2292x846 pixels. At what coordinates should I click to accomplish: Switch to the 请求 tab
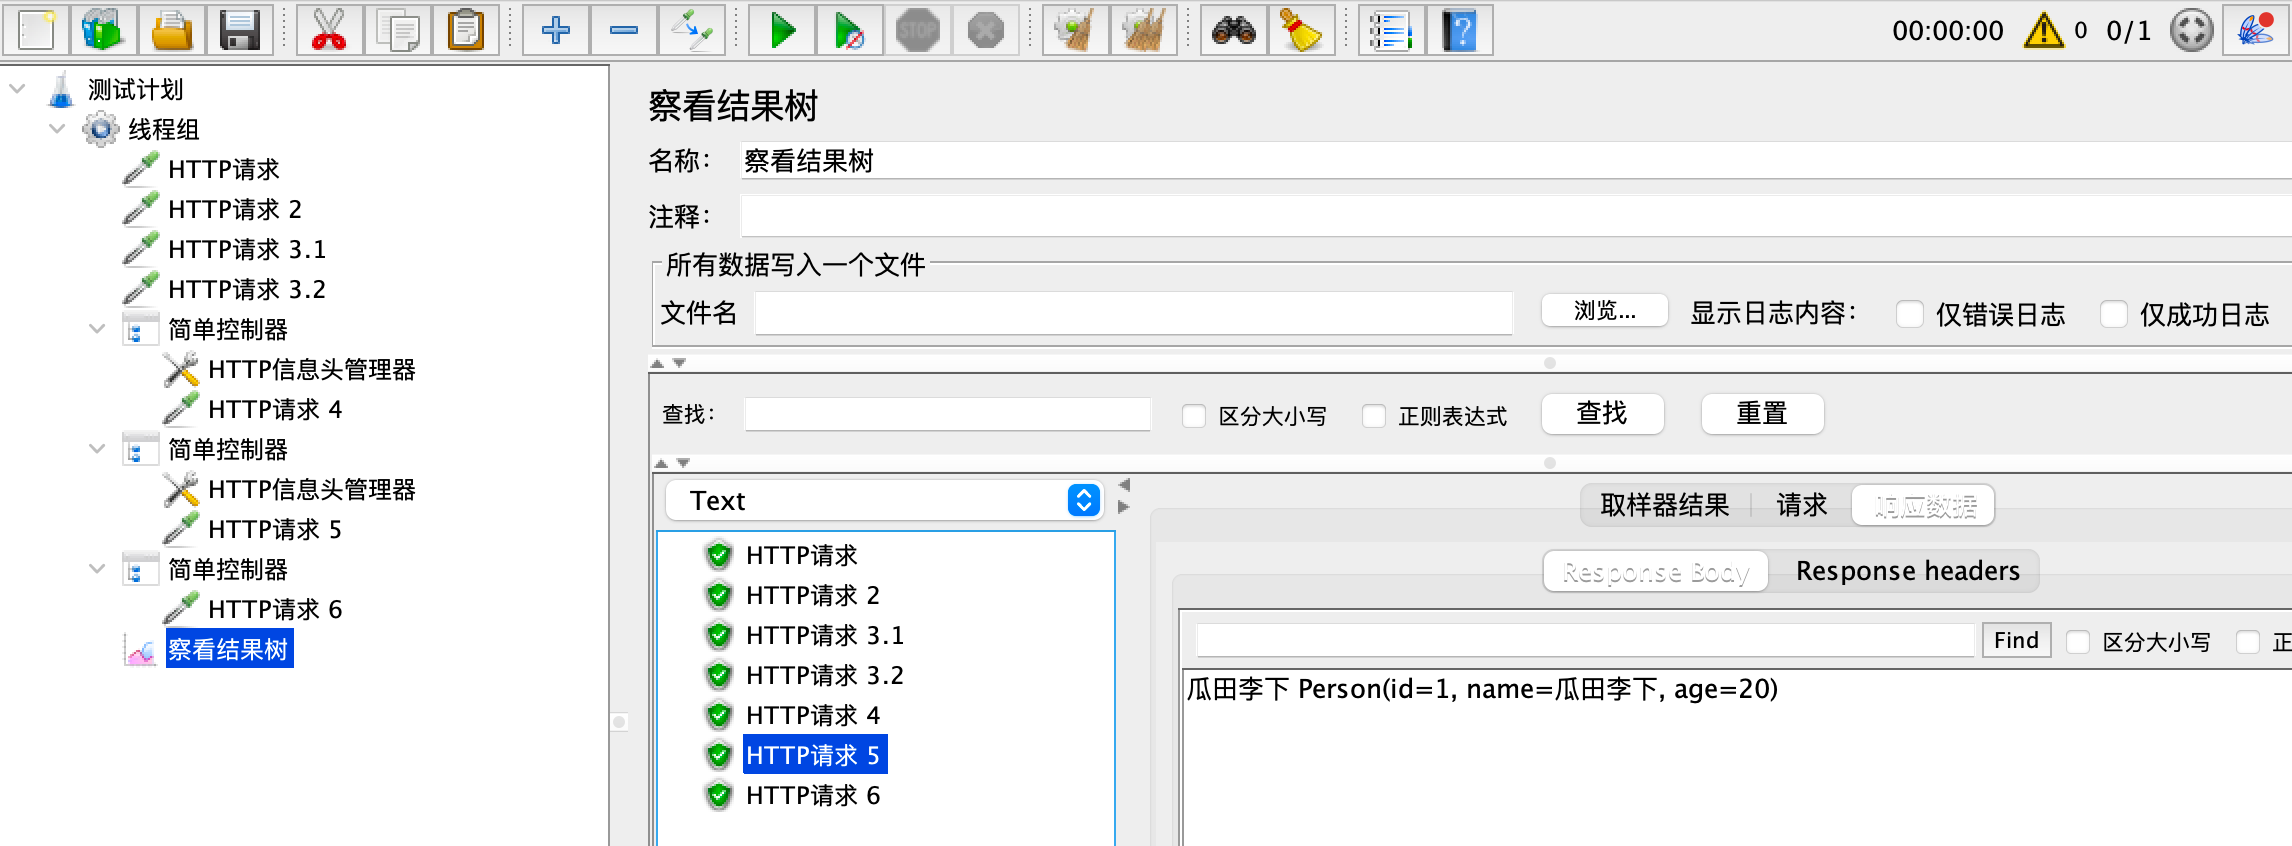pos(1802,505)
